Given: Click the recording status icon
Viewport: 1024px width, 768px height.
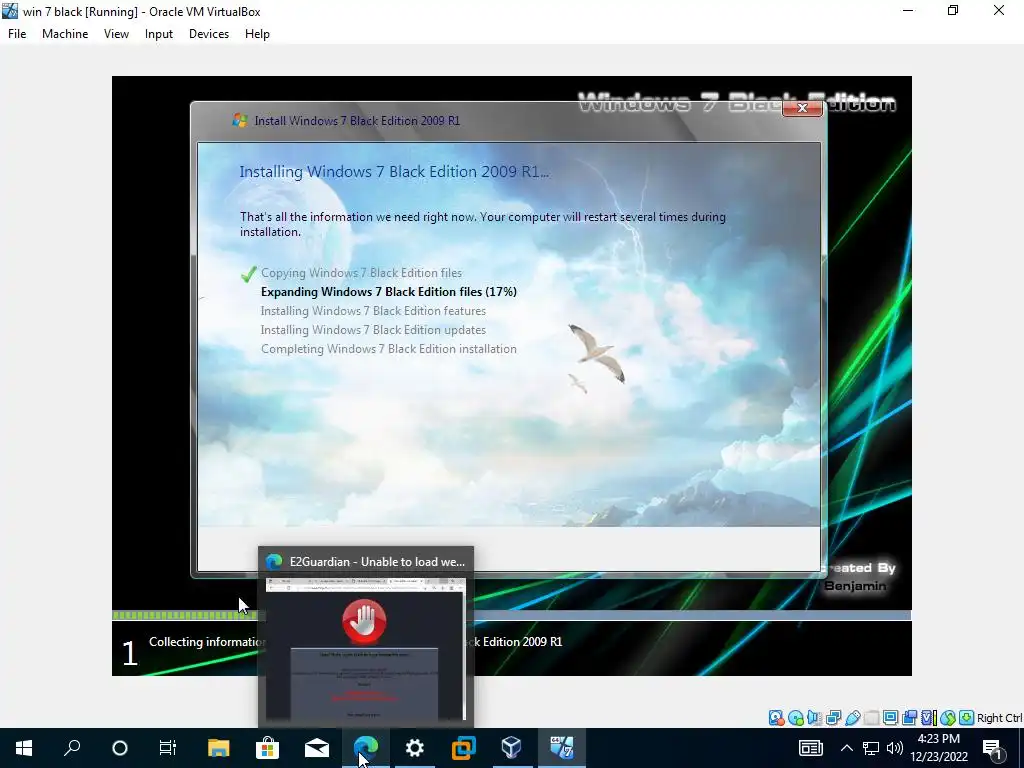Looking at the screenshot, I should (x=909, y=718).
